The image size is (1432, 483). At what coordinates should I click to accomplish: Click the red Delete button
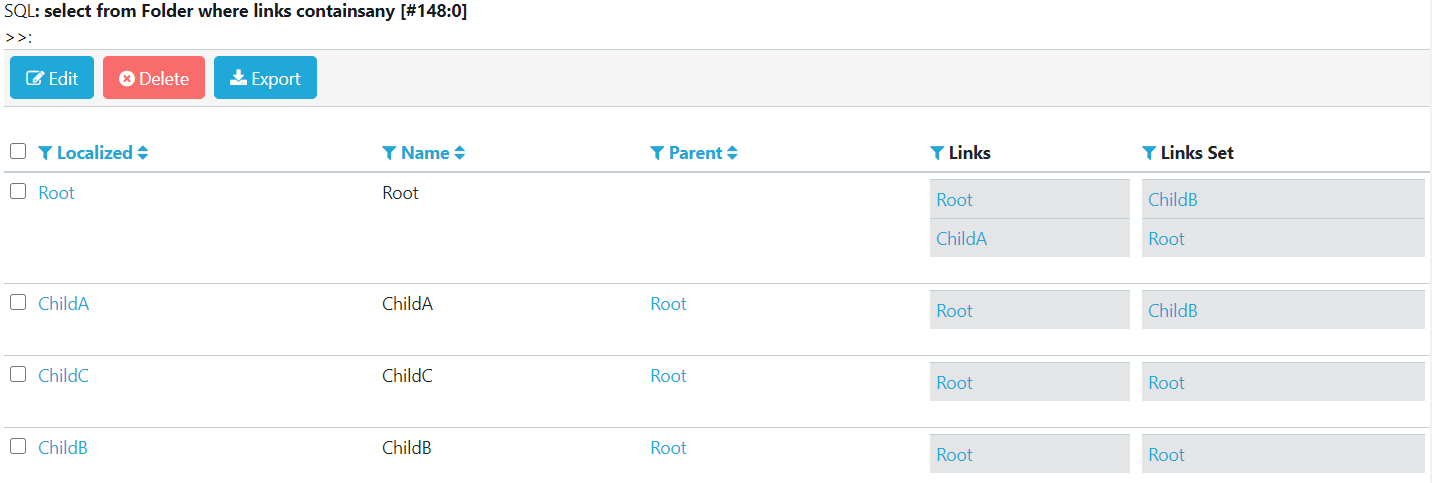coord(154,78)
